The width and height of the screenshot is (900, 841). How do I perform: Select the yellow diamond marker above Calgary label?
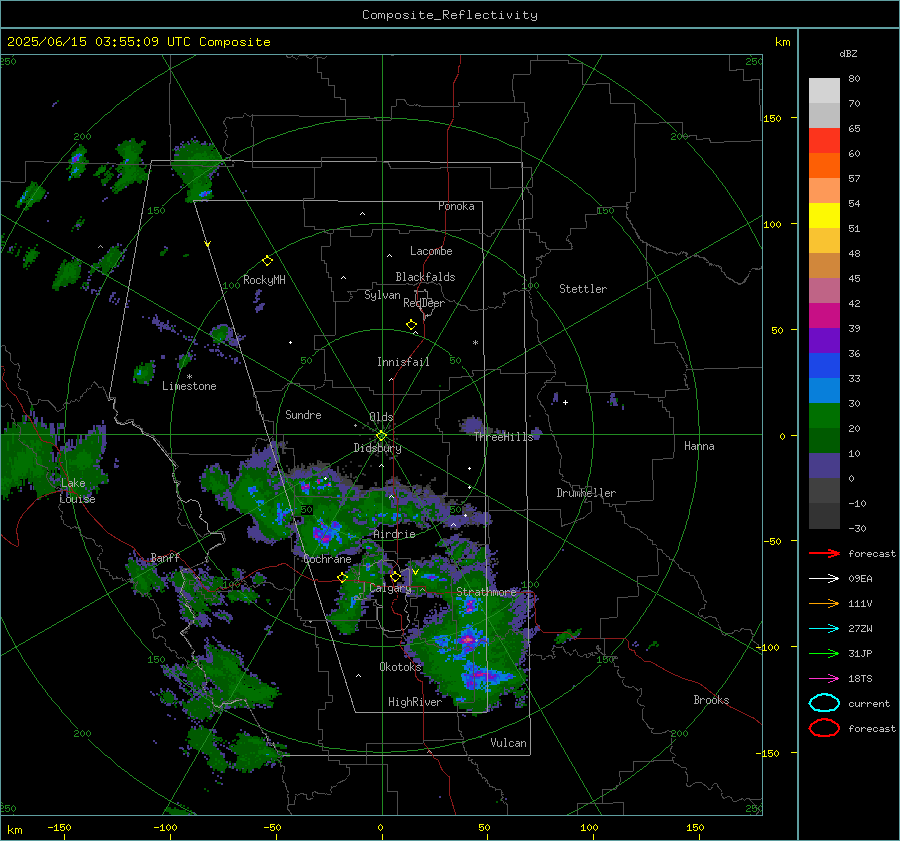click(395, 576)
